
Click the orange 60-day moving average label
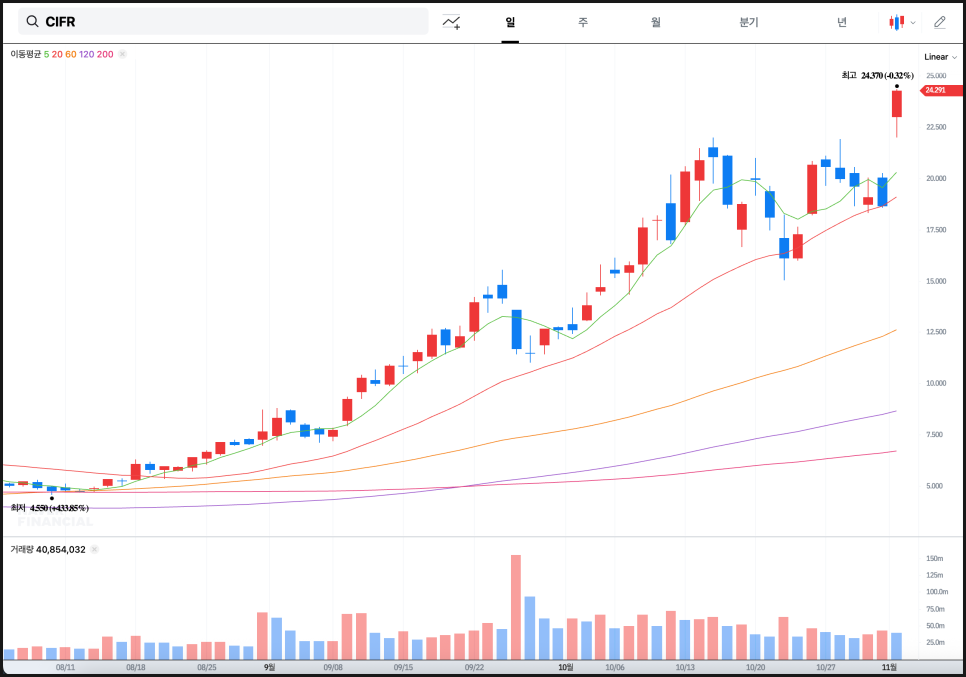click(70, 54)
